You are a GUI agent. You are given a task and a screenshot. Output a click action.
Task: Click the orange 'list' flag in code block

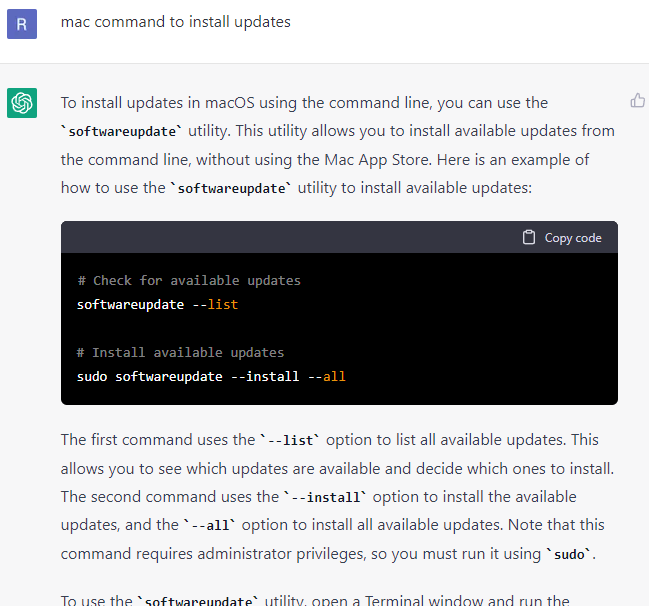(223, 305)
